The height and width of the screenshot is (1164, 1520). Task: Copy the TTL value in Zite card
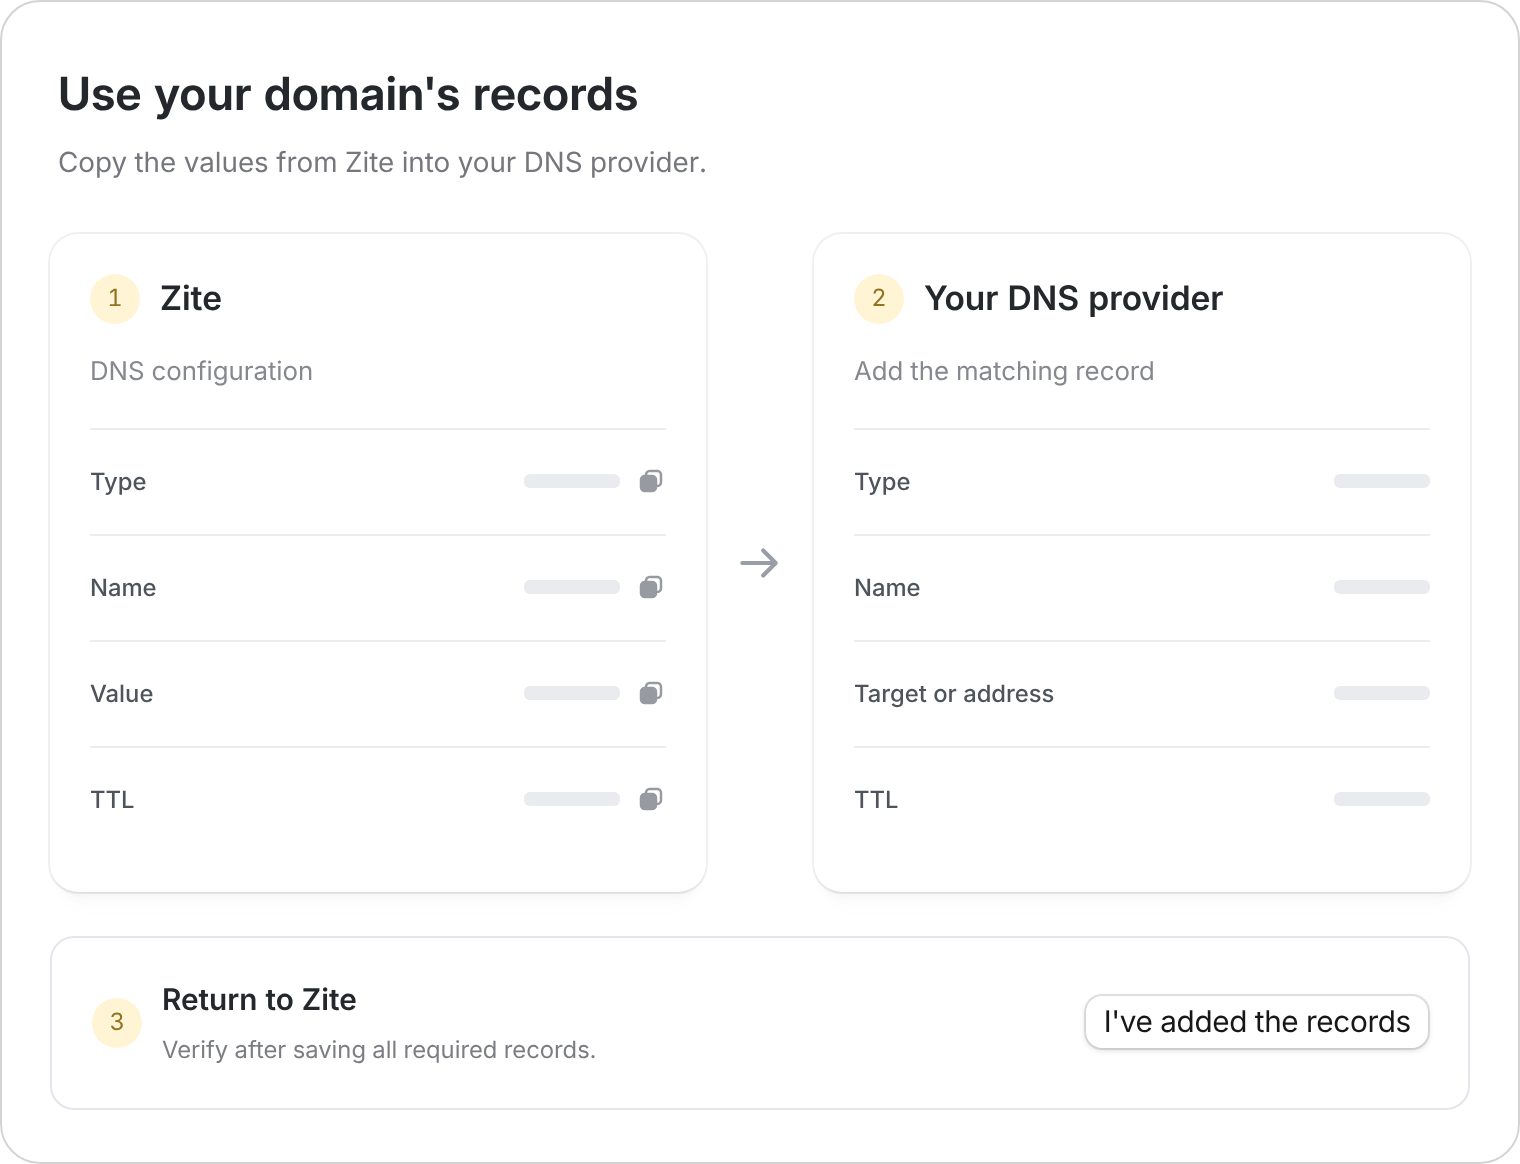[x=651, y=799]
